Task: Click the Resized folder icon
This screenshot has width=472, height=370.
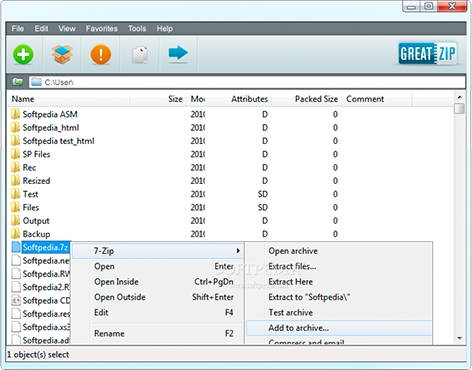Action: click(15, 181)
